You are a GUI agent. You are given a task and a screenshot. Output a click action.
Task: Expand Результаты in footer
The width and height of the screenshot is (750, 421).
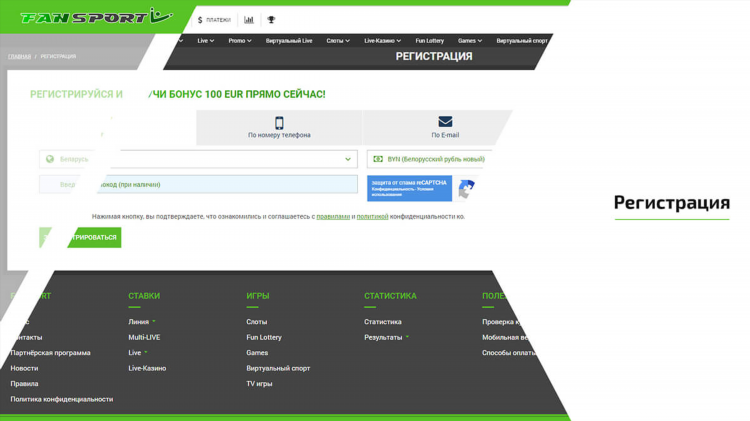pos(386,337)
